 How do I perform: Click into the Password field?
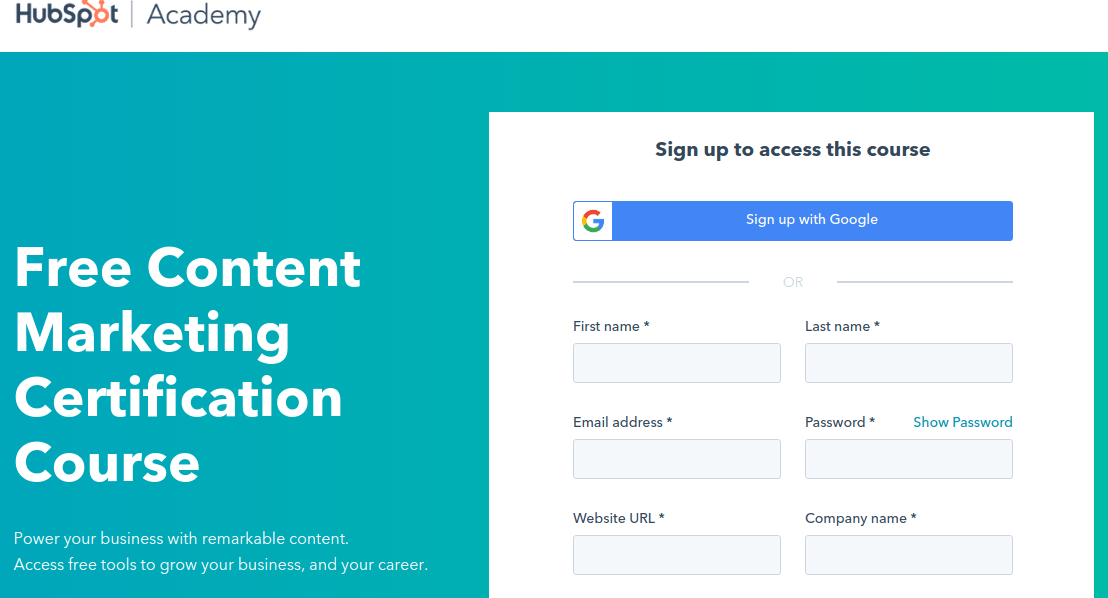pos(909,459)
